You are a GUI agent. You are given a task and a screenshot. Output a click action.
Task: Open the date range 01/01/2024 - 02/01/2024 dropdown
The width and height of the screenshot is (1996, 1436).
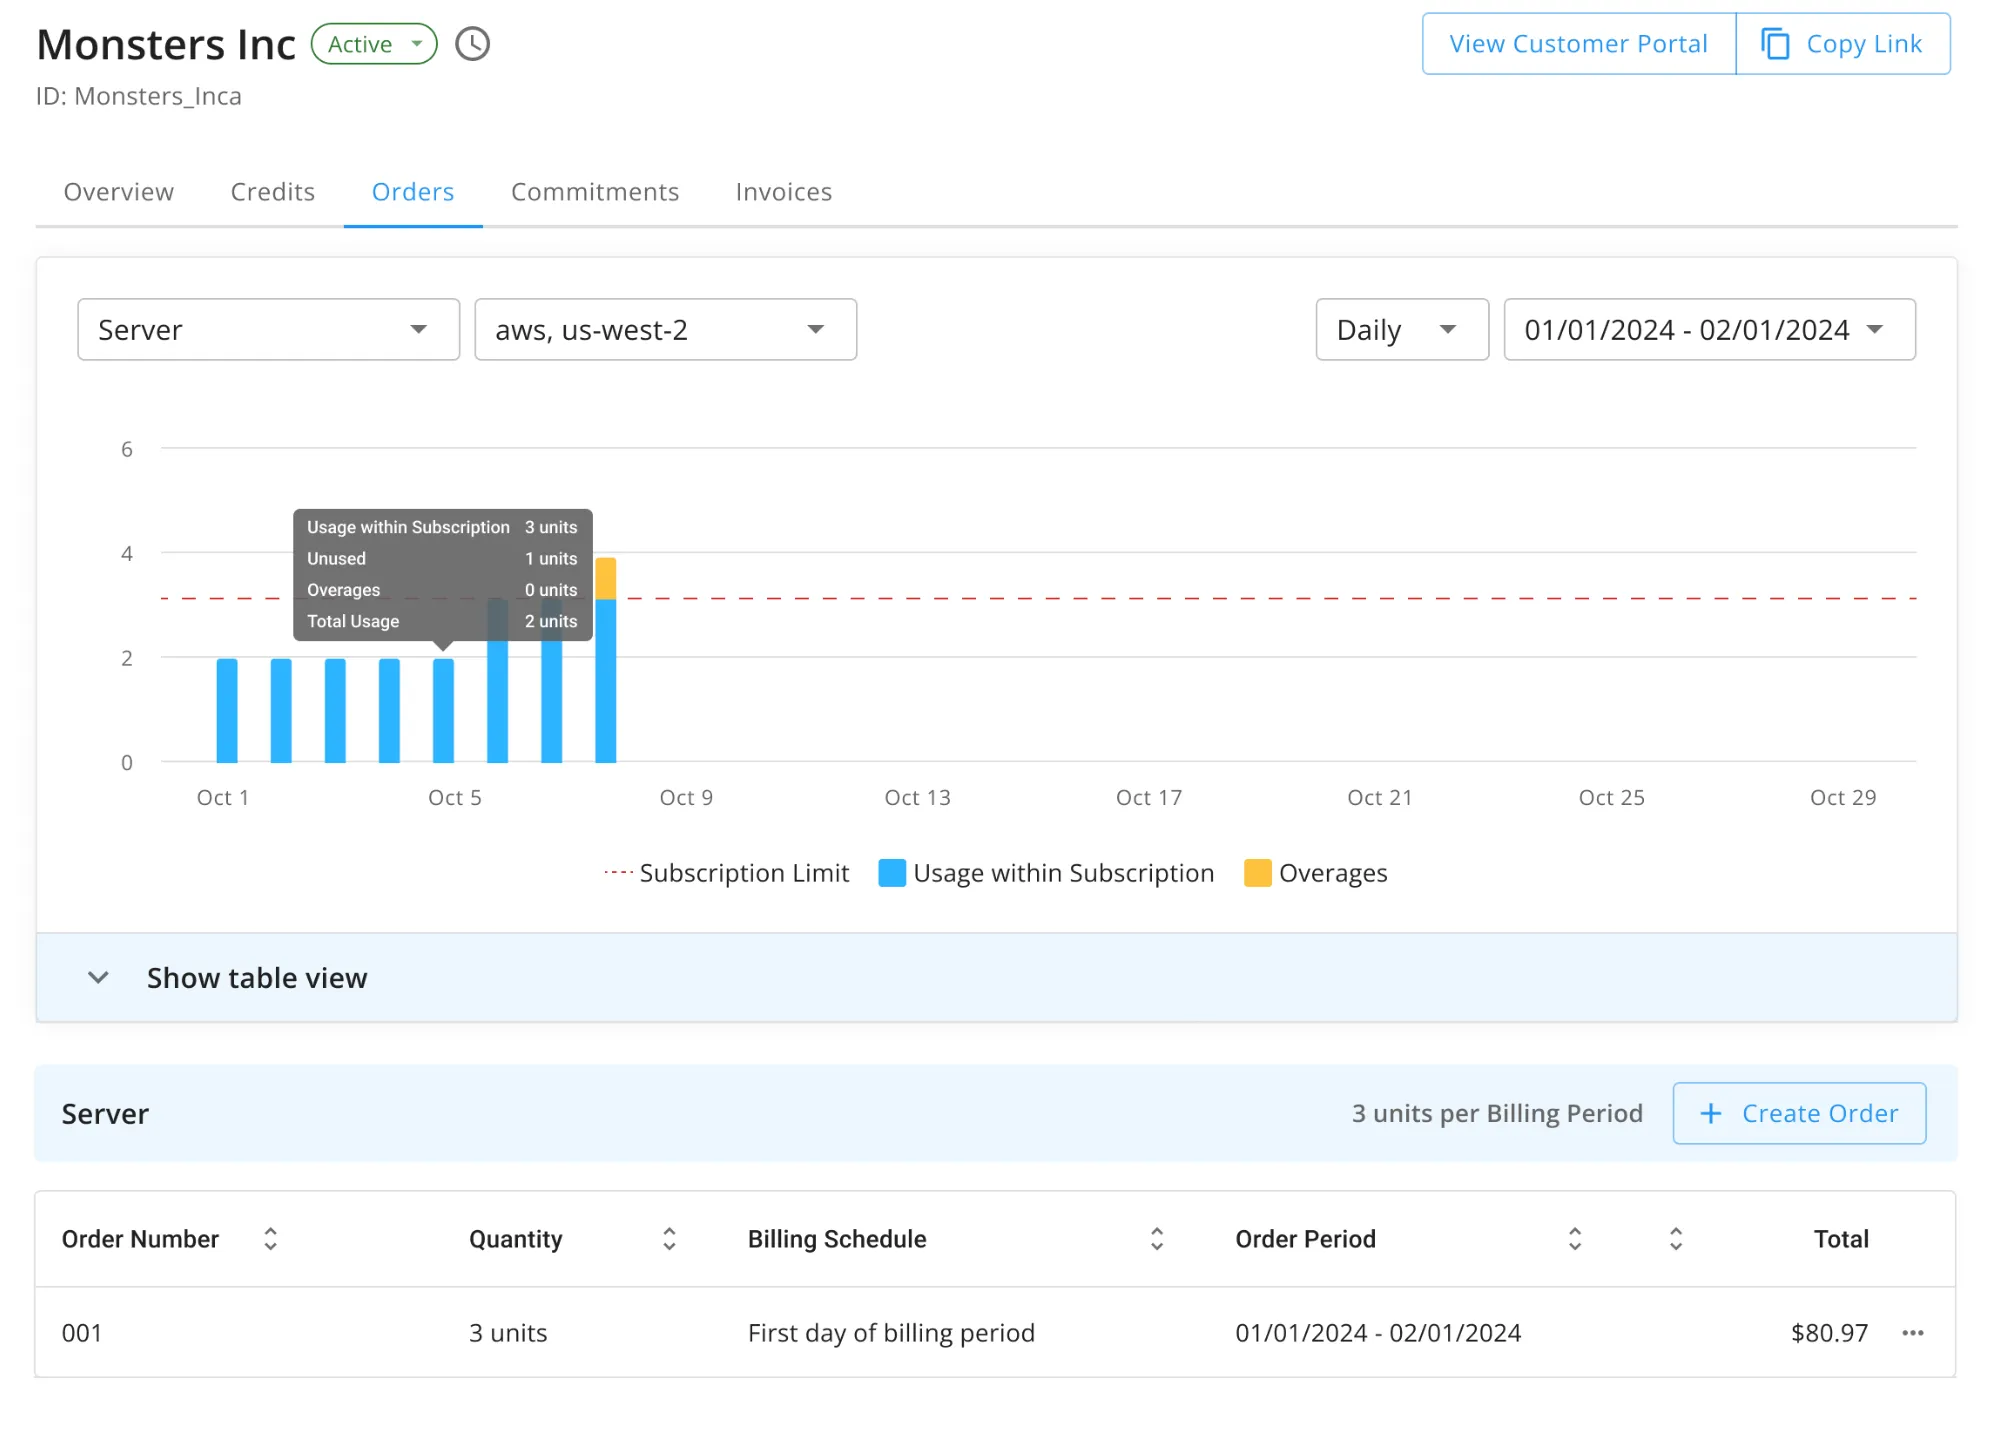pyautogui.click(x=1709, y=329)
